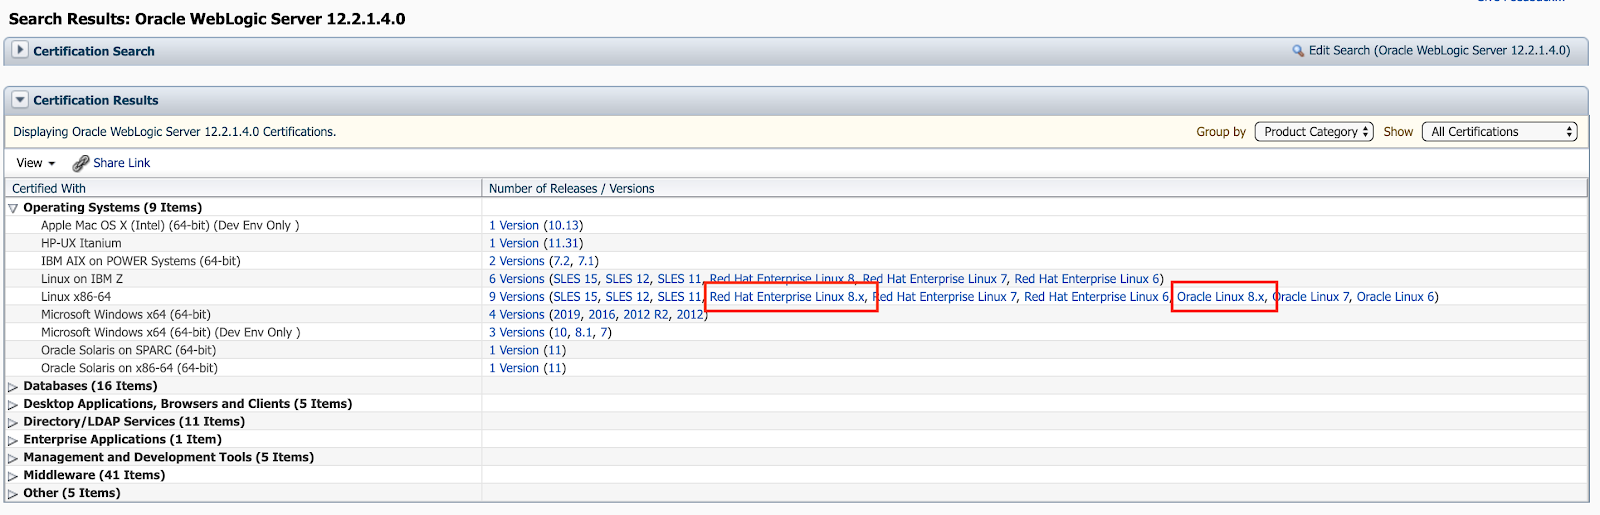Viewport: 1600px width, 515px height.
Task: Expand Desktop Applications, Browsers and Clients group
Action: (13, 404)
